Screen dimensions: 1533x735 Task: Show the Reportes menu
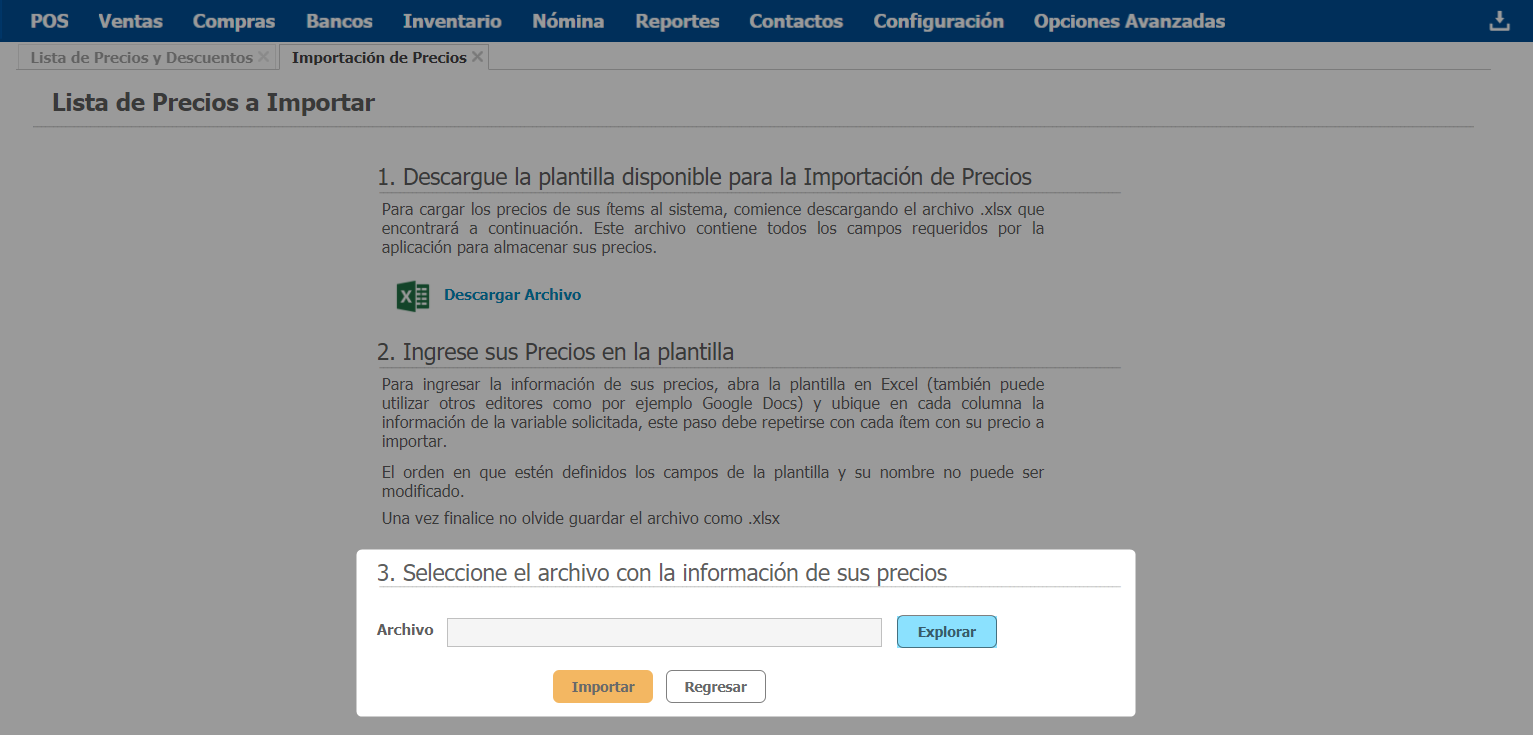[x=677, y=21]
